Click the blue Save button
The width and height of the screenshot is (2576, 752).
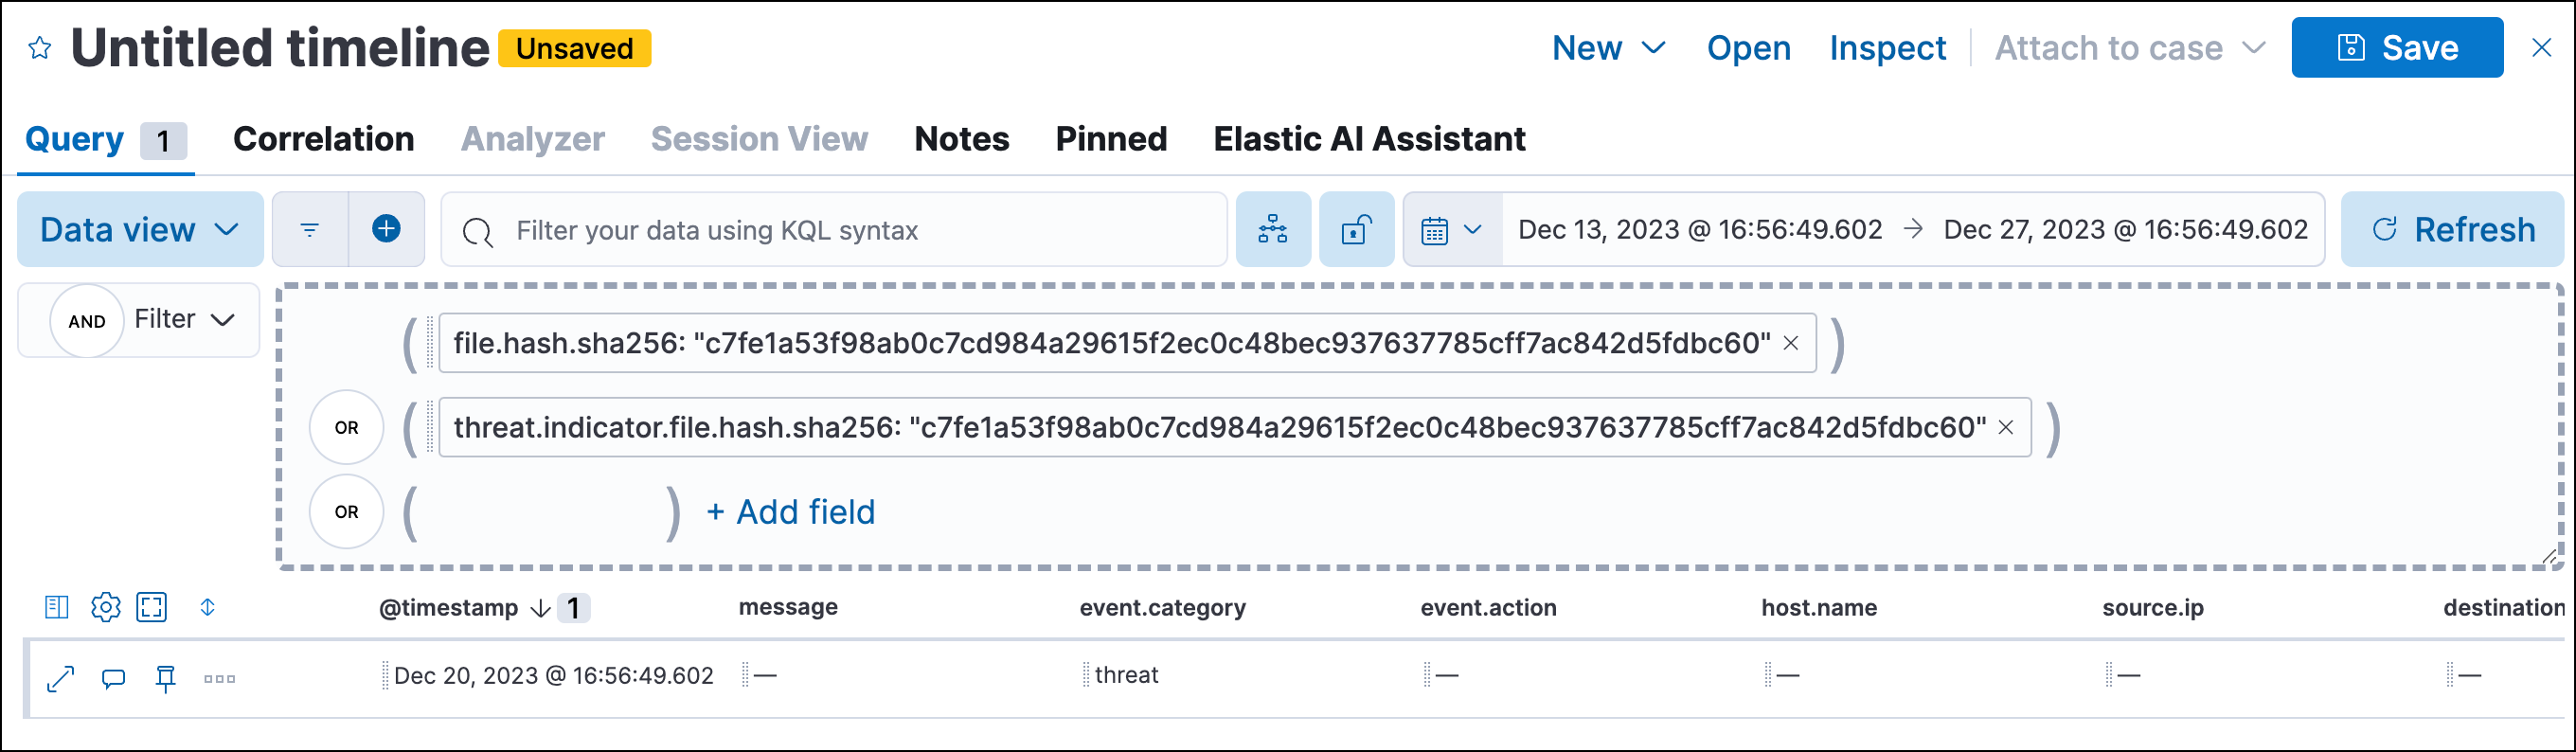pos(2396,48)
